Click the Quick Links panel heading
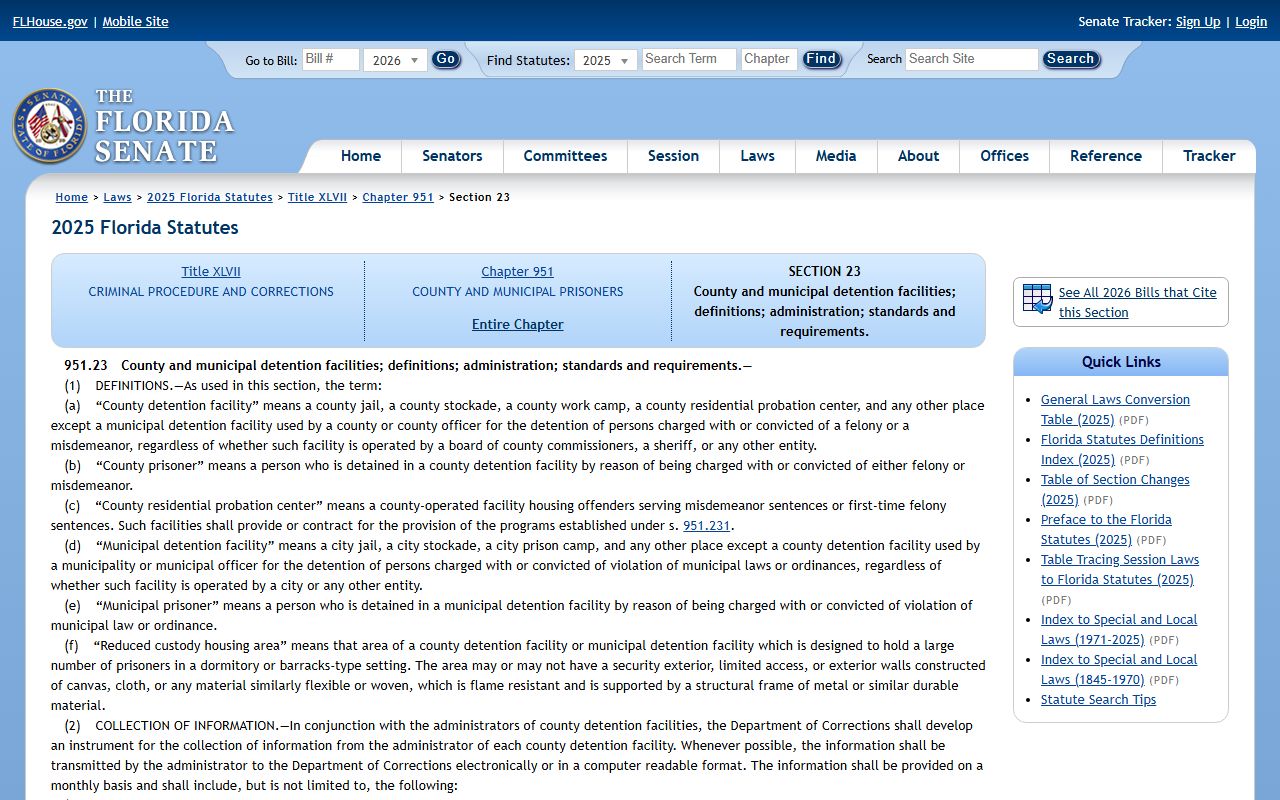This screenshot has height=800, width=1280. (1121, 362)
